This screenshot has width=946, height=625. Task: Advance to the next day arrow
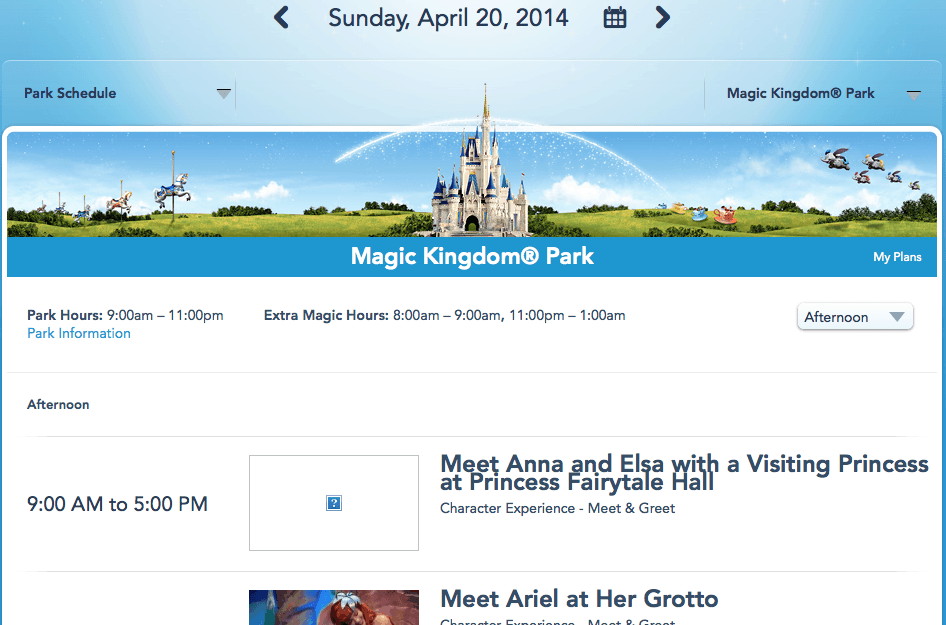pos(662,17)
